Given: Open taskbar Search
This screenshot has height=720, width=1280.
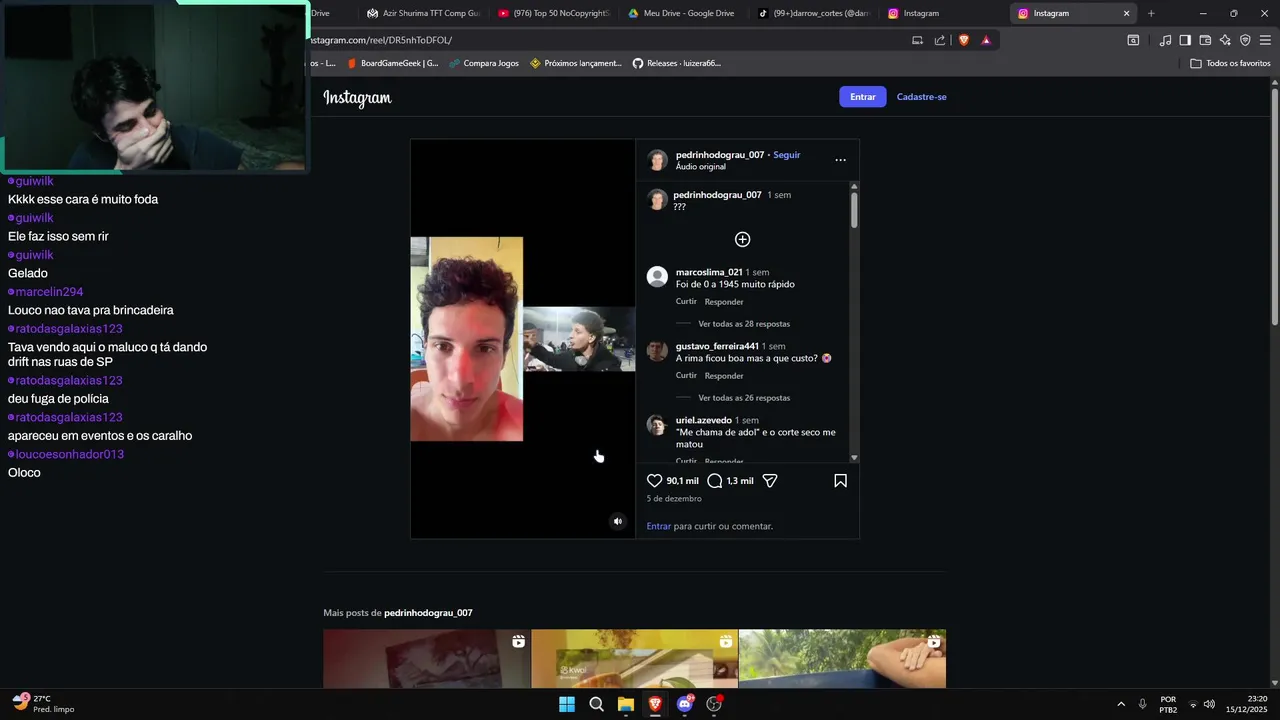Looking at the screenshot, I should tap(596, 704).
